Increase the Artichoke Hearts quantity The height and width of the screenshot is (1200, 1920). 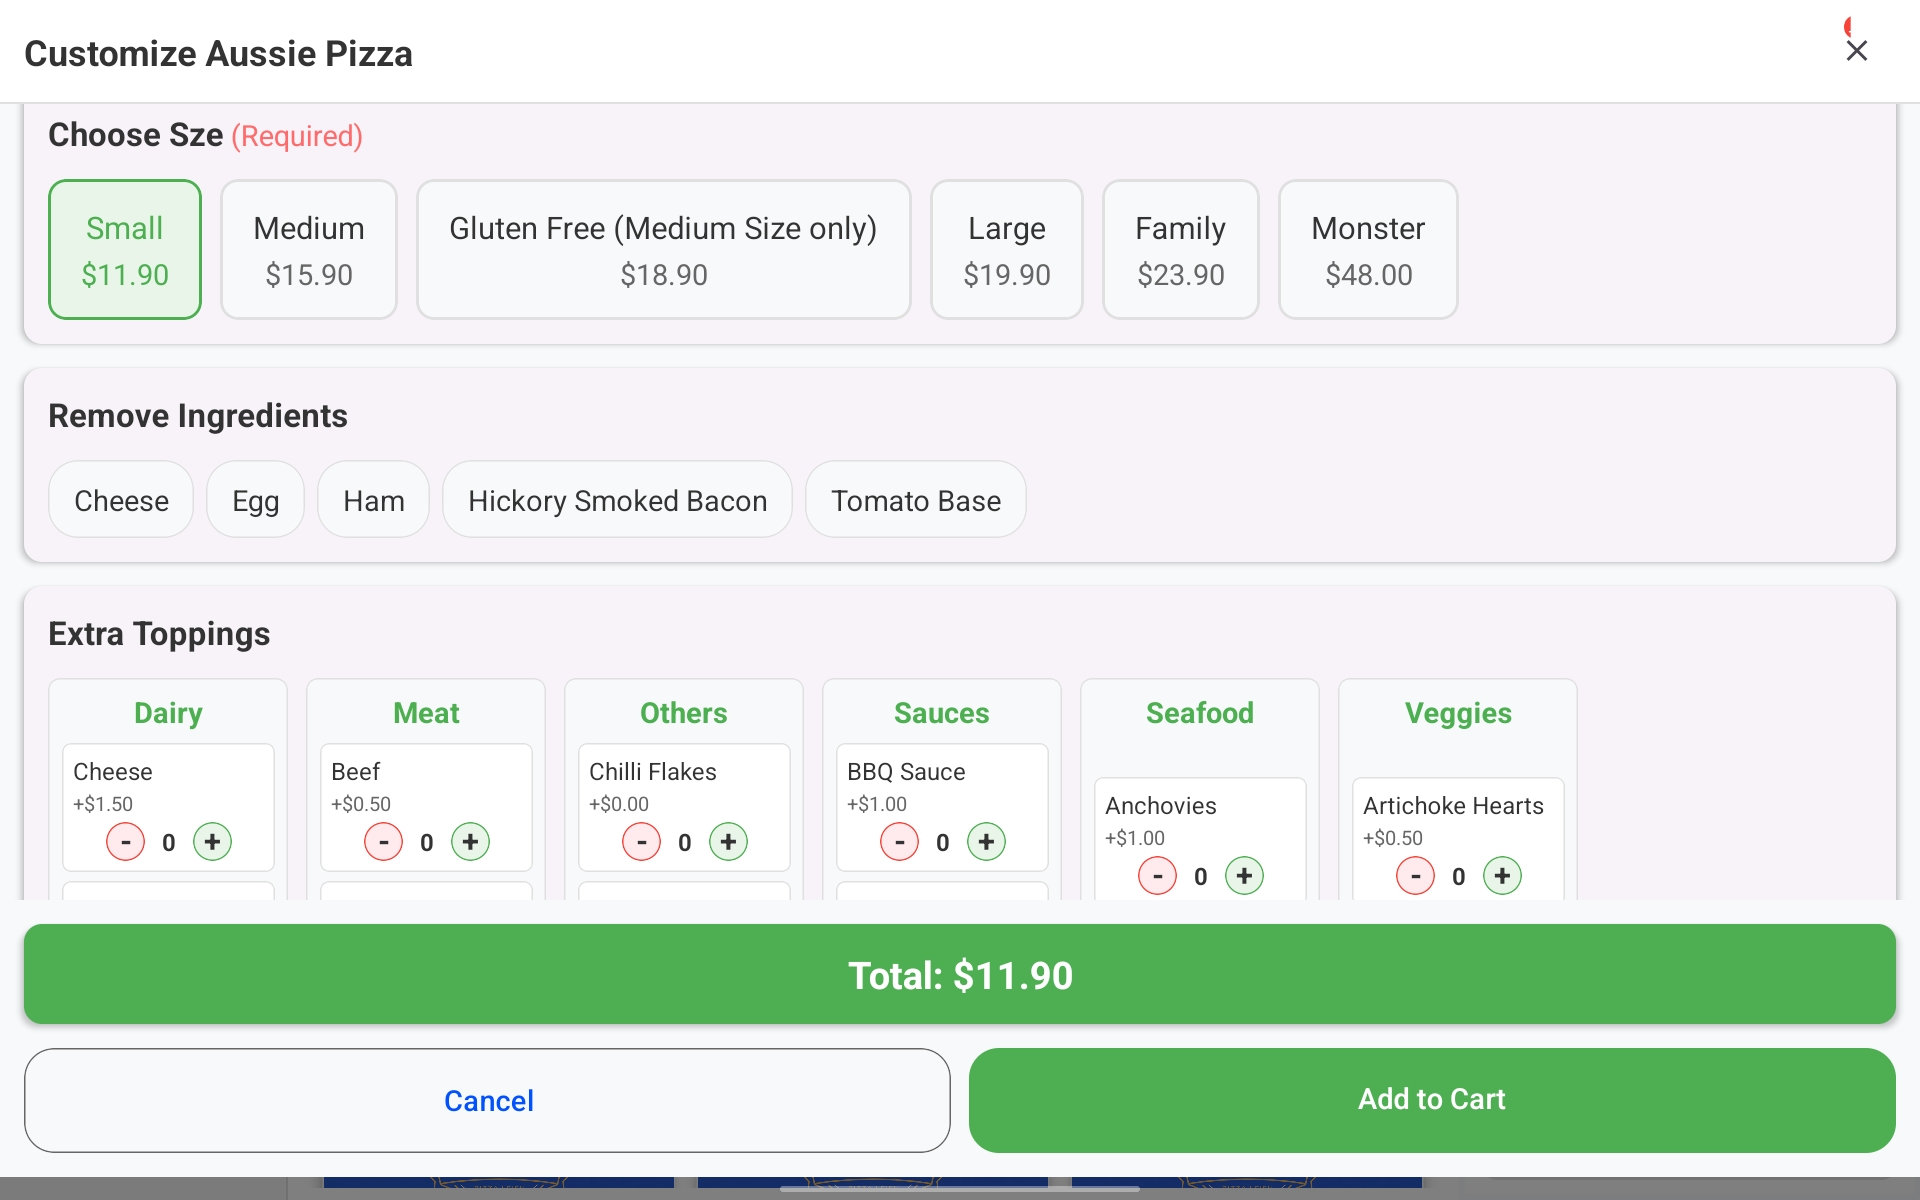click(1502, 876)
